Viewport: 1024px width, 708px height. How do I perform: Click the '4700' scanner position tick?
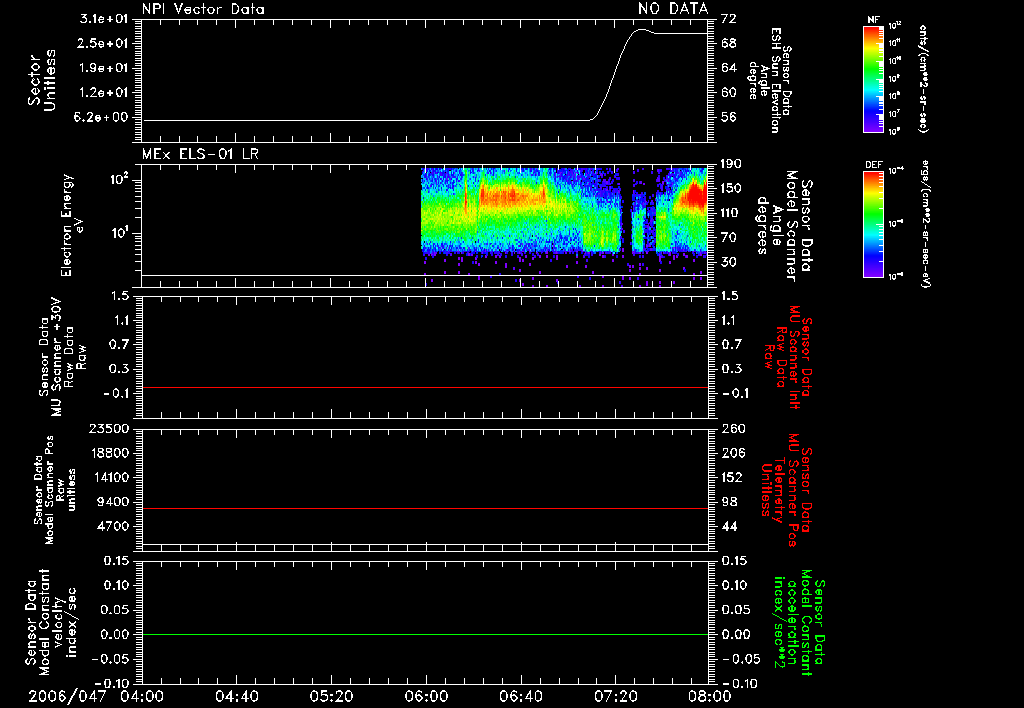[113, 526]
